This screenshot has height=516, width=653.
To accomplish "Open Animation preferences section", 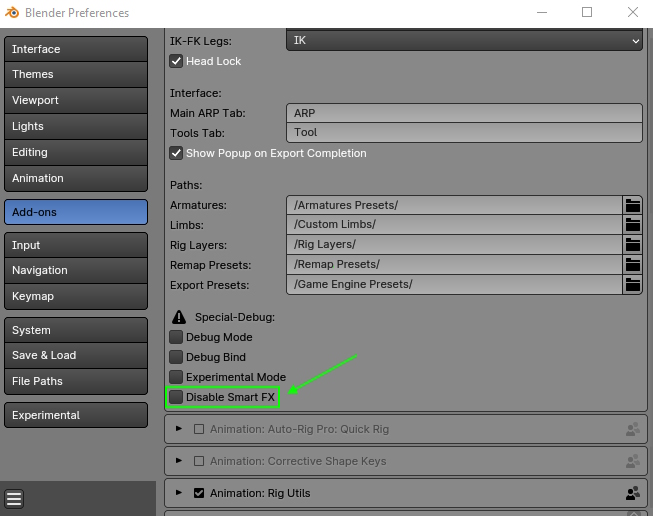I will [76, 178].
